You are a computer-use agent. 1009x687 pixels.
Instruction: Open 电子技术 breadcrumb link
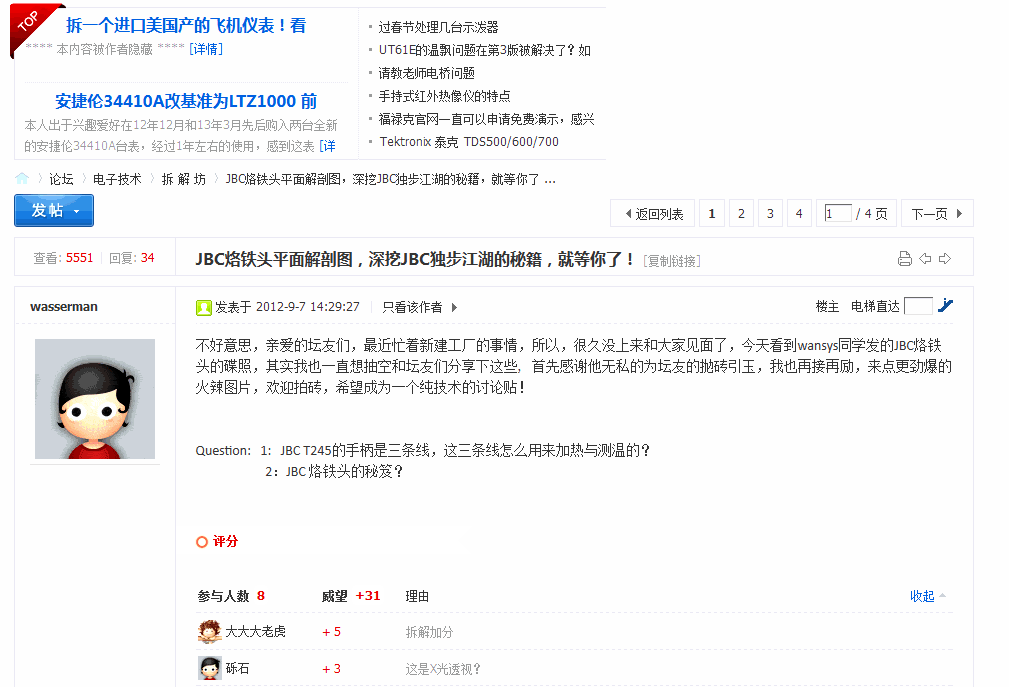point(117,179)
